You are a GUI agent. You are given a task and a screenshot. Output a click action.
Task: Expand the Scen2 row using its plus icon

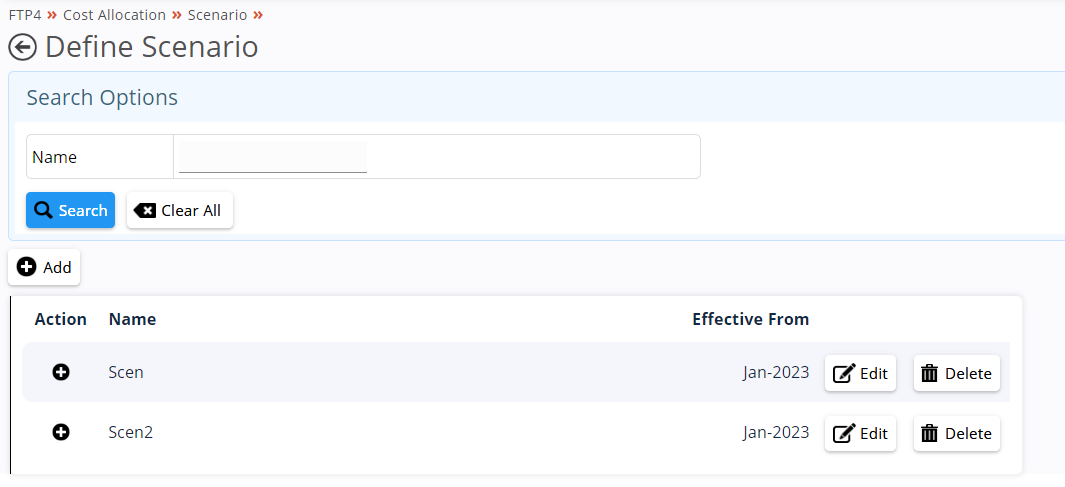61,432
